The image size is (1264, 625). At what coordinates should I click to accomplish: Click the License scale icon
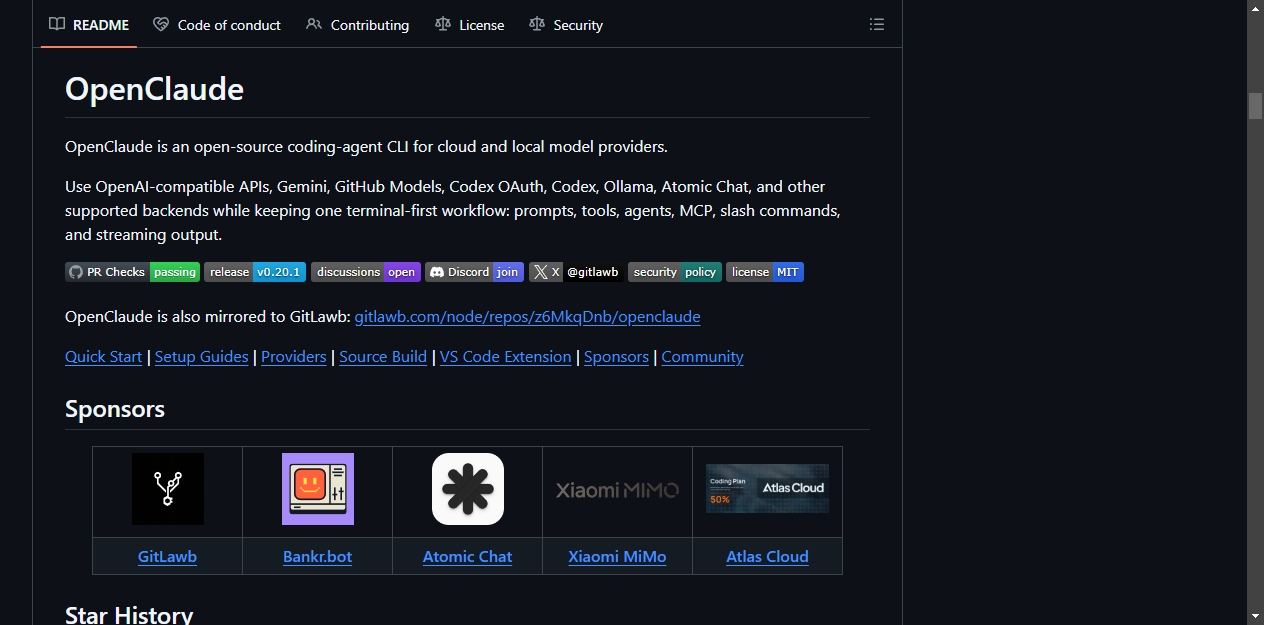point(443,24)
